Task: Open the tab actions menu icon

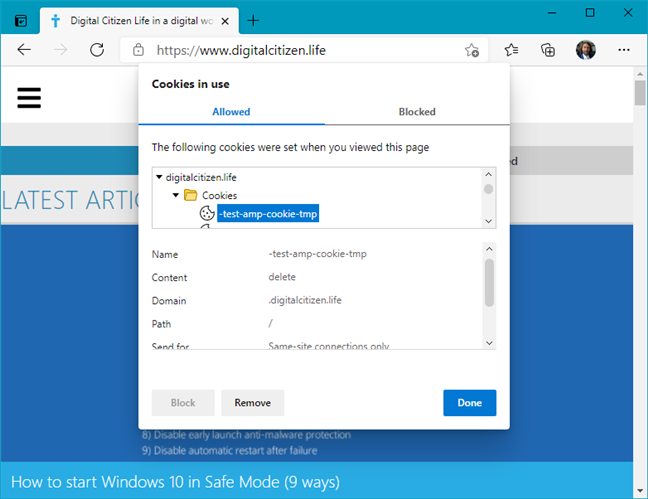Action: pos(21,21)
